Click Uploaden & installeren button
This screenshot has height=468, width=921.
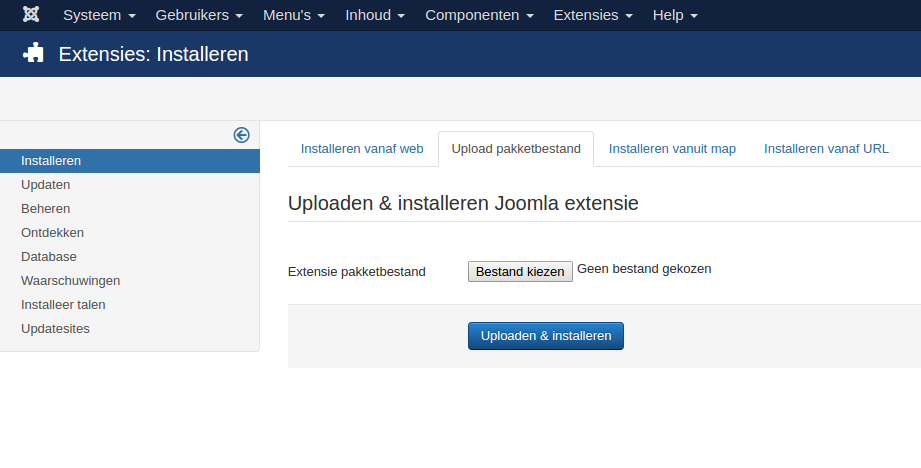pyautogui.click(x=546, y=336)
